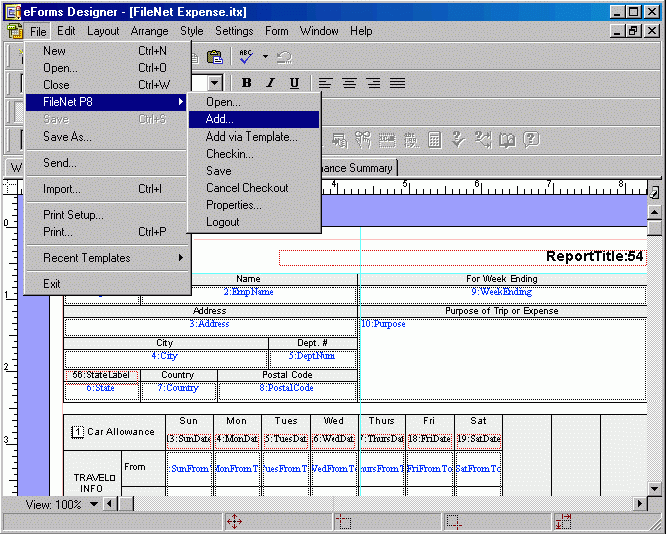The height and width of the screenshot is (534, 667).
Task: Select right text alignment
Action: [x=373, y=83]
